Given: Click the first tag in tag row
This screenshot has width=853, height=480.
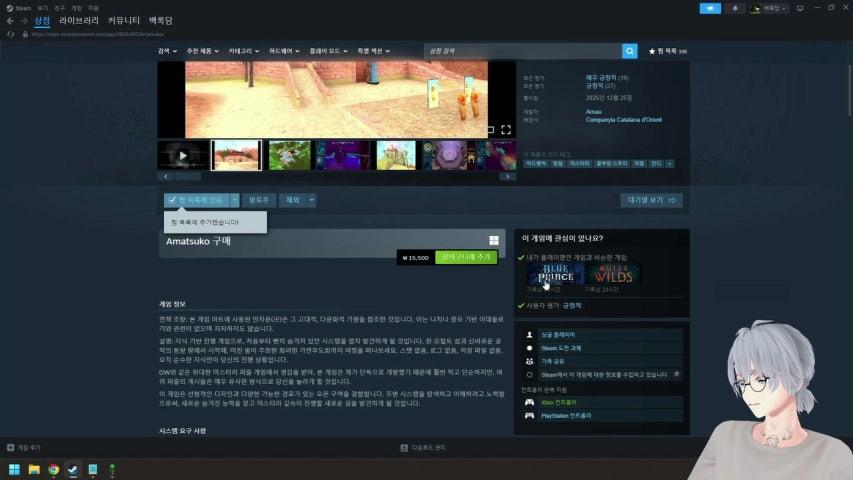Looking at the screenshot, I should pos(536,164).
